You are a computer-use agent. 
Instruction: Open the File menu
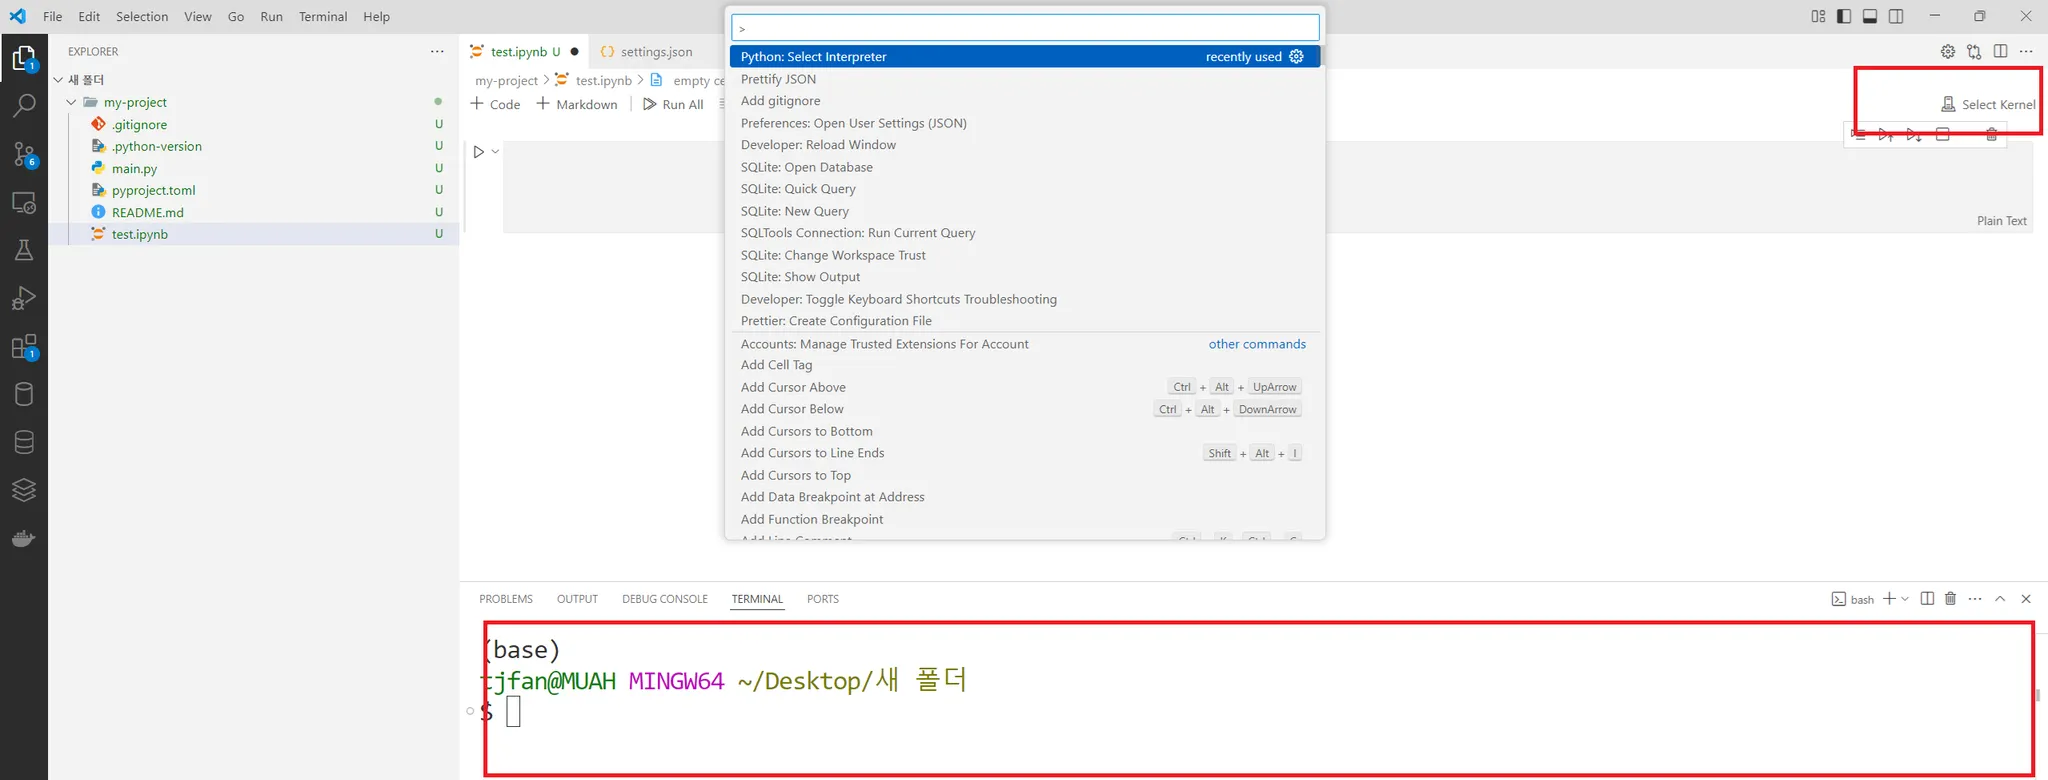tap(53, 16)
